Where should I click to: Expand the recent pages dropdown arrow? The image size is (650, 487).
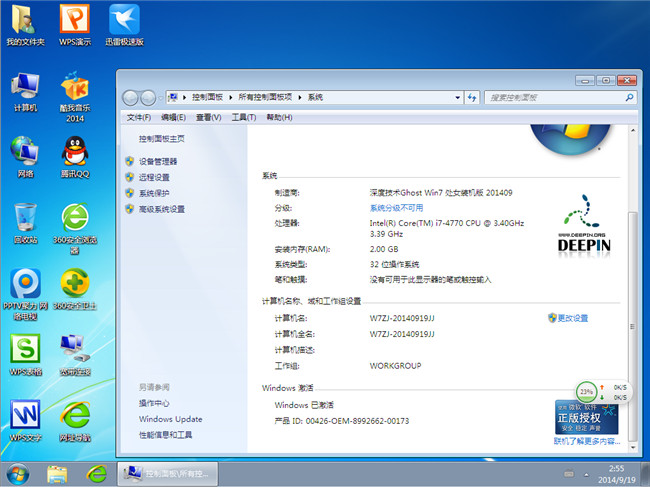pos(160,98)
